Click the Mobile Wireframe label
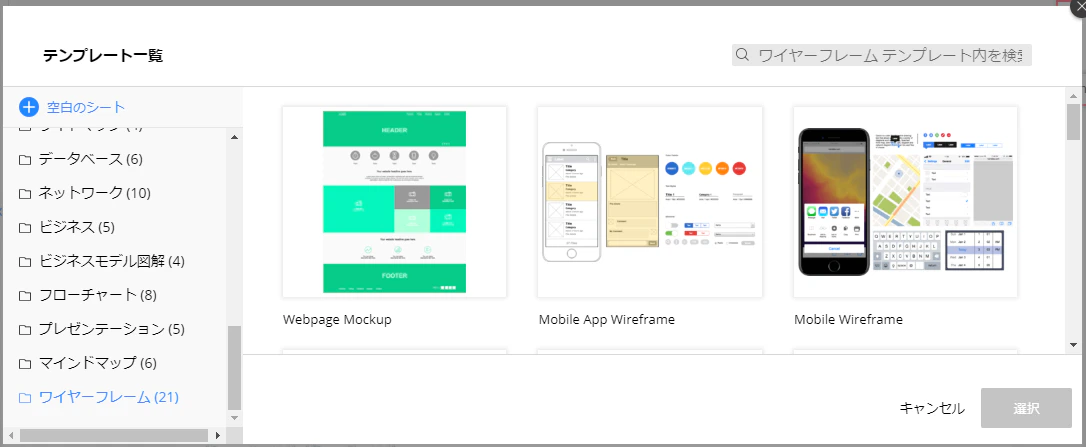This screenshot has width=1086, height=447. pyautogui.click(x=848, y=319)
